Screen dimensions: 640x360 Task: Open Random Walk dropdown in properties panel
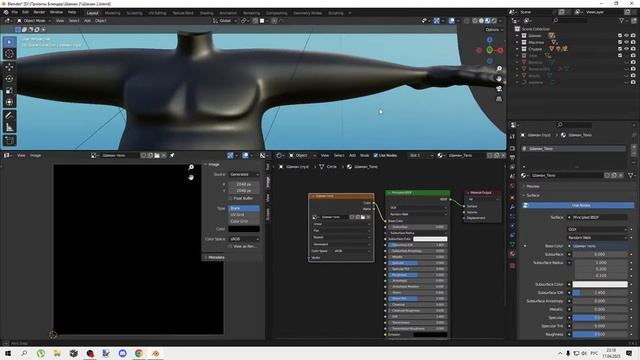598,238
